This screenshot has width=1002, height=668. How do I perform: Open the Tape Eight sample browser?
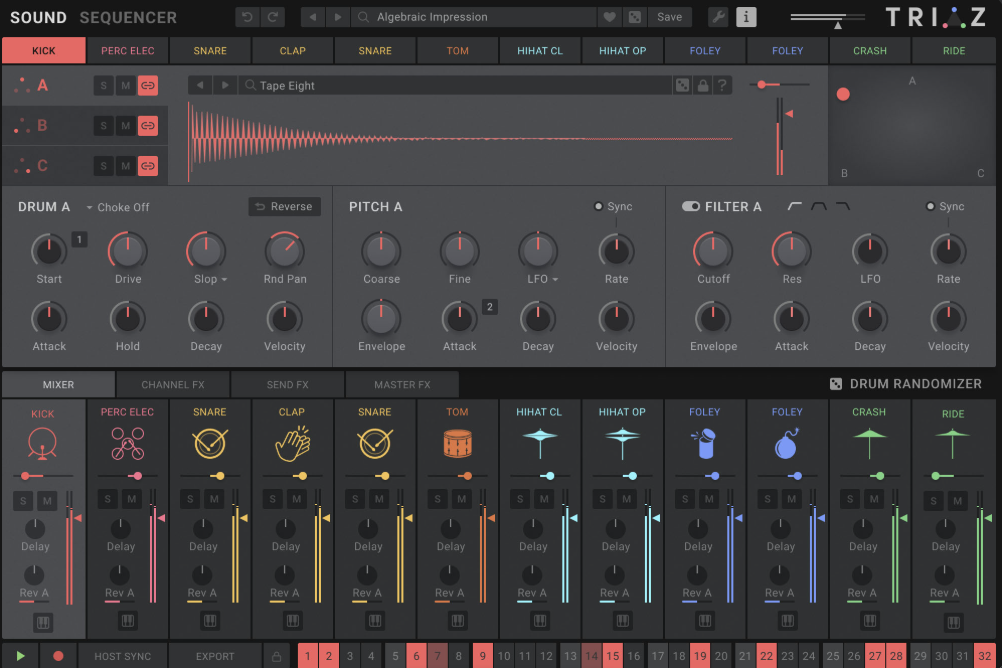pos(456,86)
